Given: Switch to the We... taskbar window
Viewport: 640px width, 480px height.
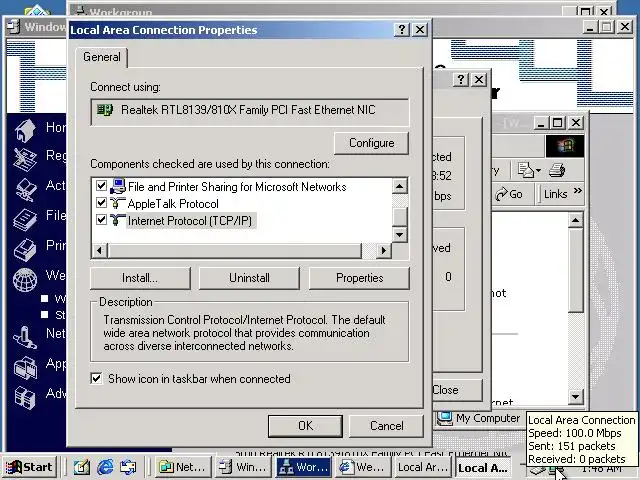Looking at the screenshot, I should point(363,466).
